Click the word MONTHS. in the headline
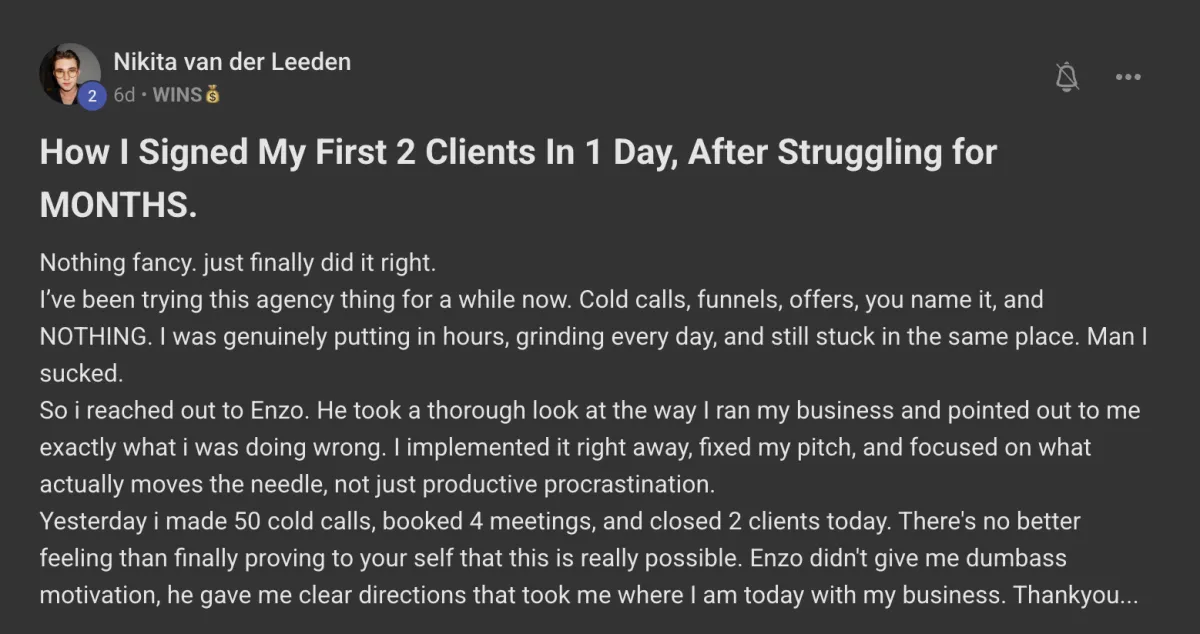The height and width of the screenshot is (634, 1200). 118,205
